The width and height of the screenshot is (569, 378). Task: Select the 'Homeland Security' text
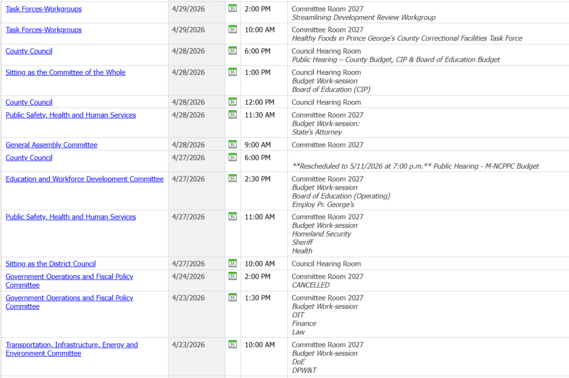[322, 234]
